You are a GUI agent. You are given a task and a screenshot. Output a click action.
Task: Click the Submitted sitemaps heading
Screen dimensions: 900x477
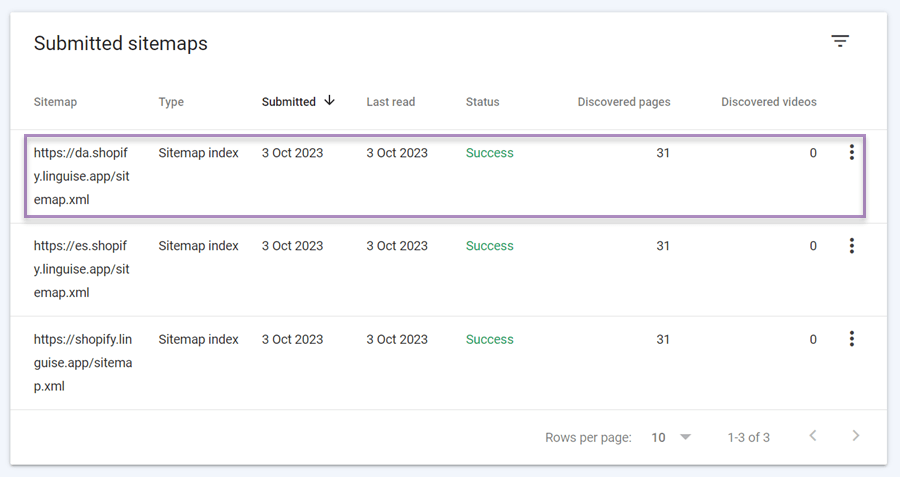tap(121, 44)
